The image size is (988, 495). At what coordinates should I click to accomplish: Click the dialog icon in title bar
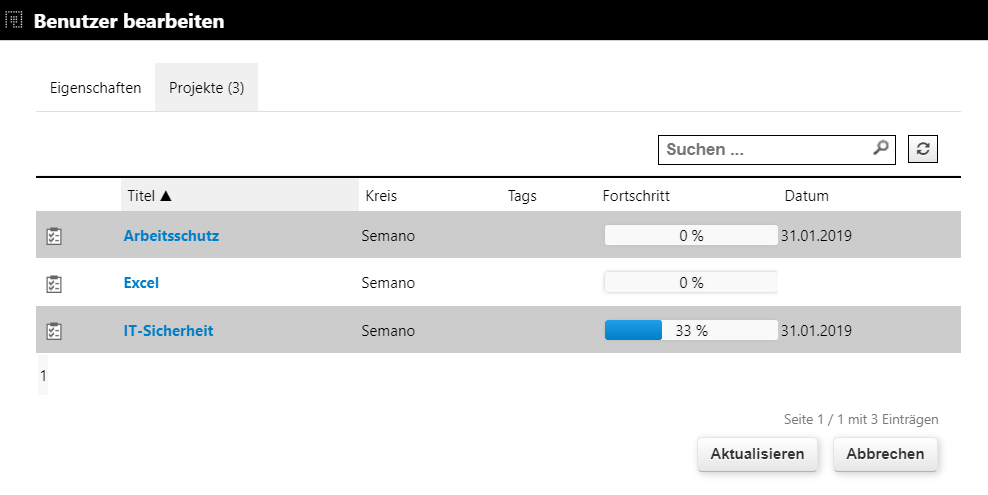[15, 19]
